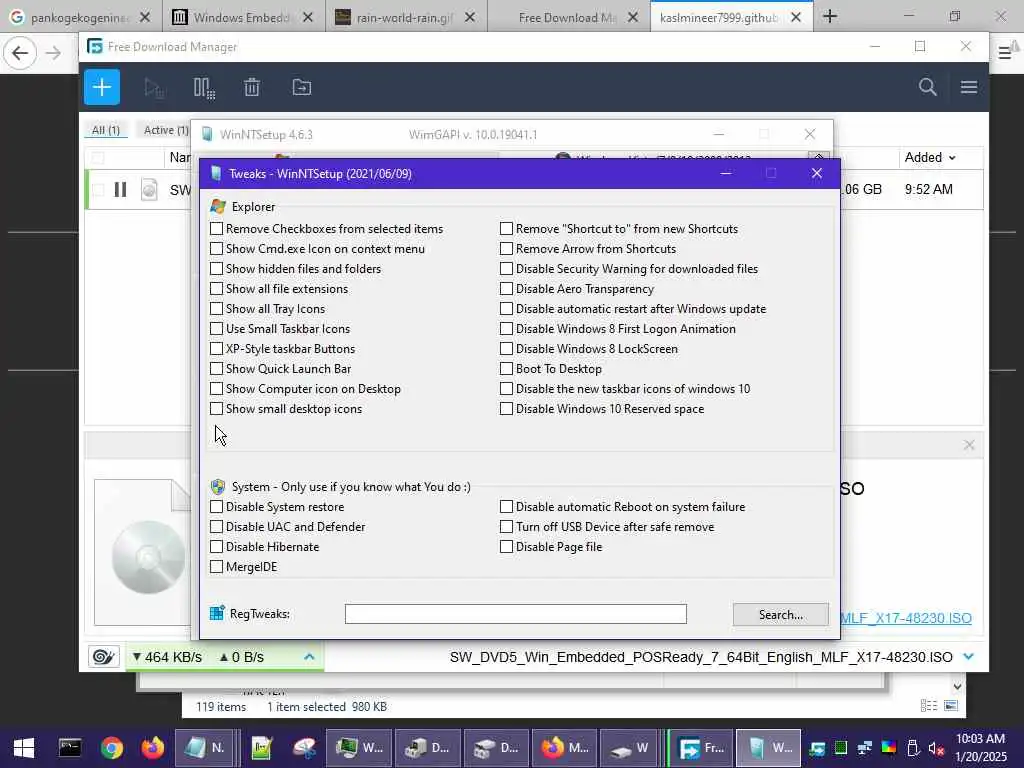The image size is (1024, 768).
Task: Open pinned Firefox icon in the taskbar
Action: point(153,748)
